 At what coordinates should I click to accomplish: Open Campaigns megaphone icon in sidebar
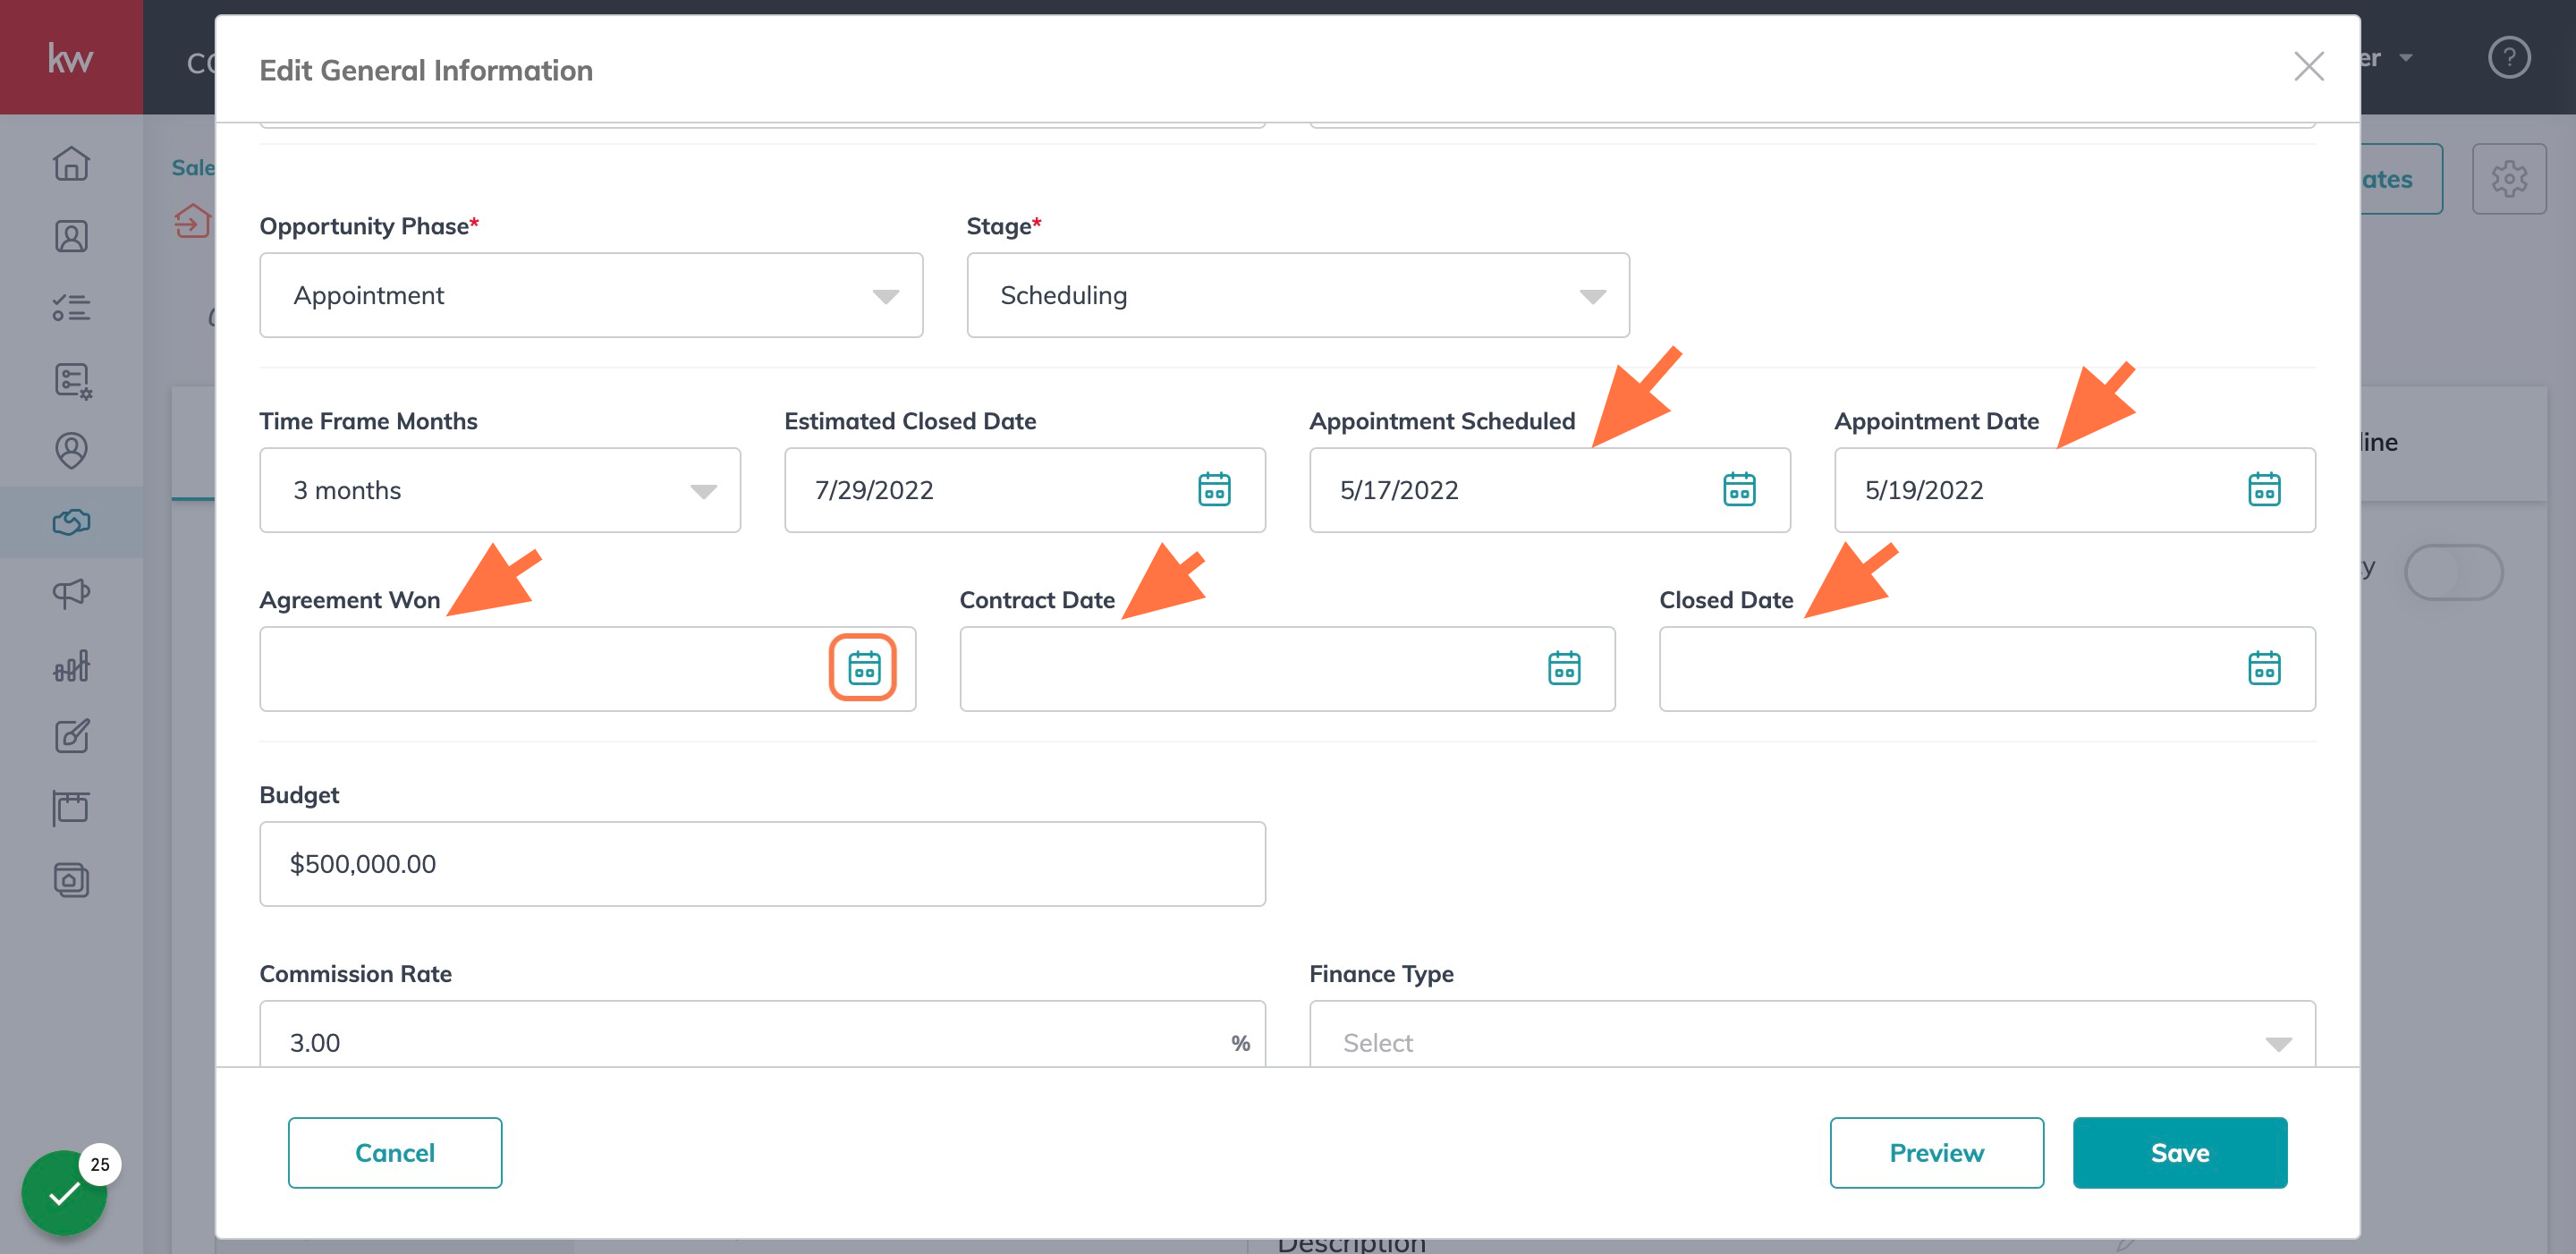[x=71, y=593]
